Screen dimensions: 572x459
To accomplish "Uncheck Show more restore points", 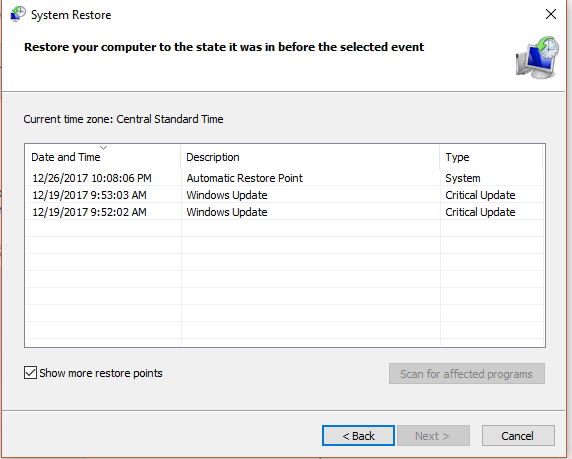I will pos(30,373).
